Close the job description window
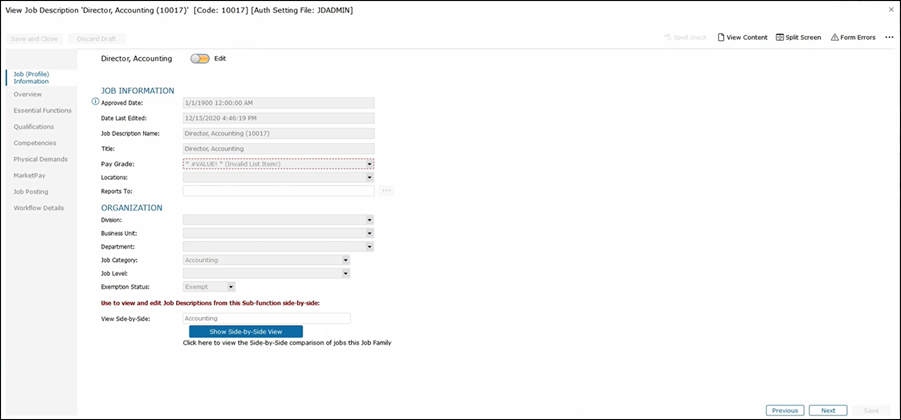The image size is (901, 420). [x=891, y=9]
